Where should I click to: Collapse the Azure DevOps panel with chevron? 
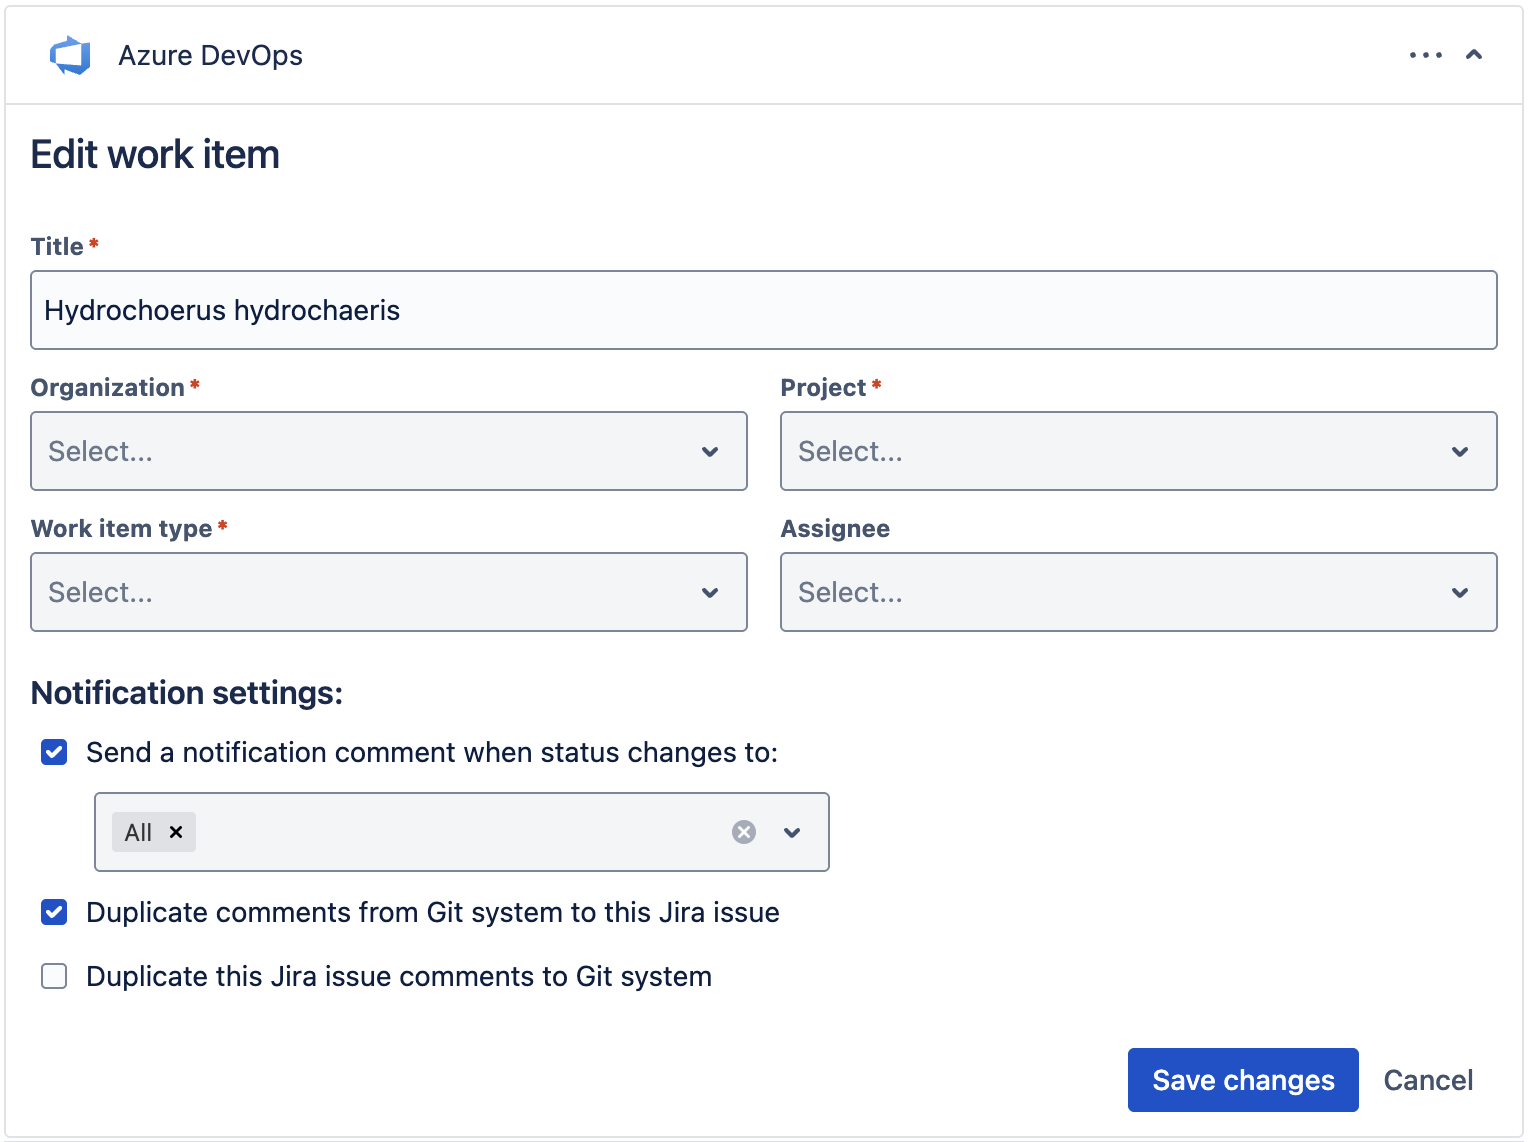[1473, 55]
